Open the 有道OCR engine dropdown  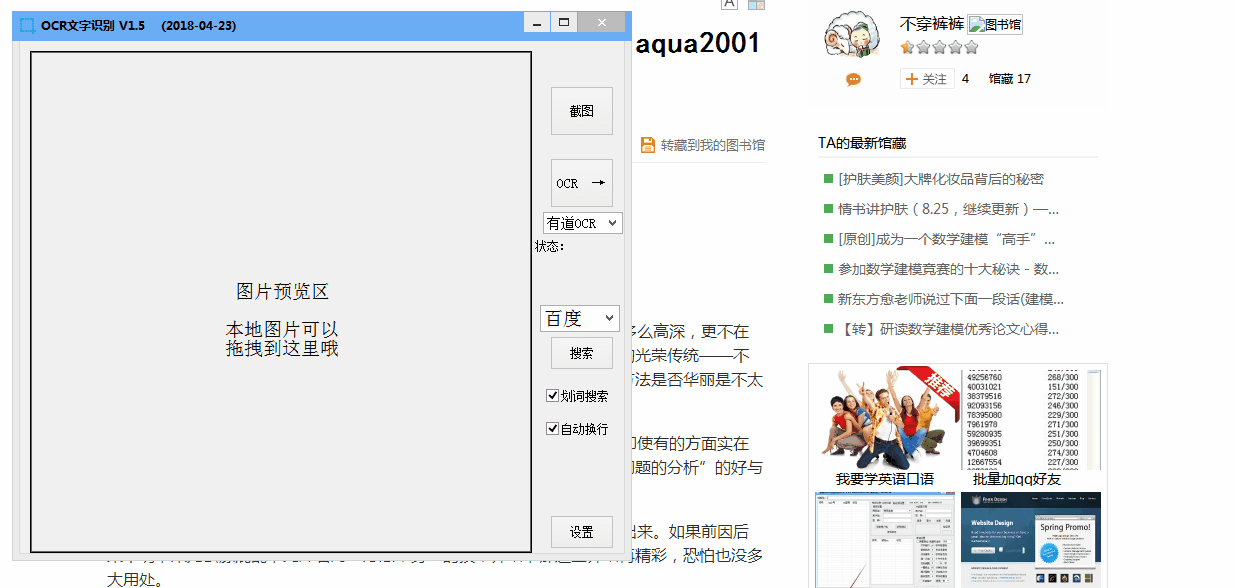tap(583, 223)
